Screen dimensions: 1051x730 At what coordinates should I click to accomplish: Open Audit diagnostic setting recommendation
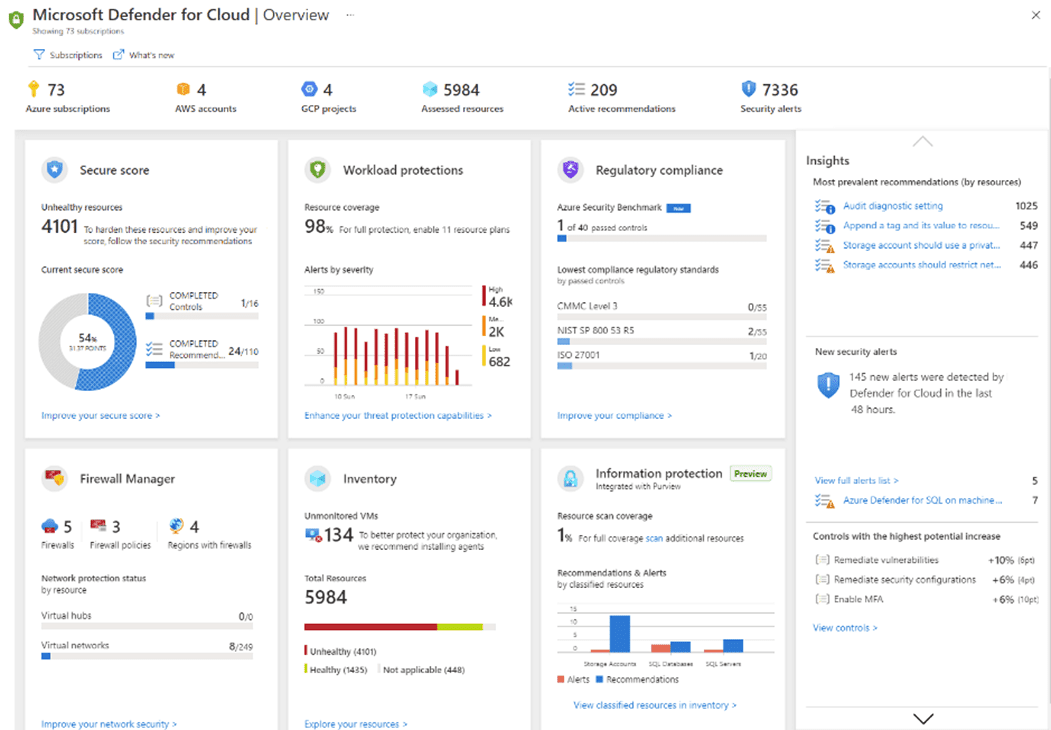pyautogui.click(x=893, y=206)
